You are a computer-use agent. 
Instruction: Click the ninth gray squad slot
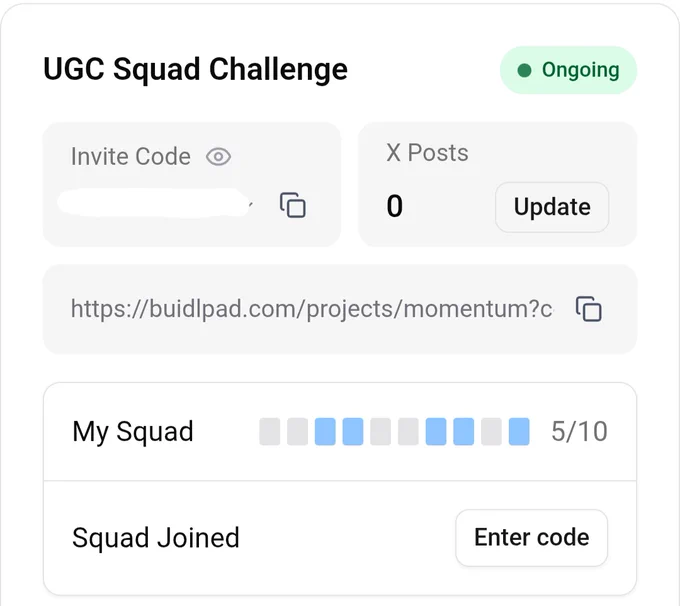(491, 432)
